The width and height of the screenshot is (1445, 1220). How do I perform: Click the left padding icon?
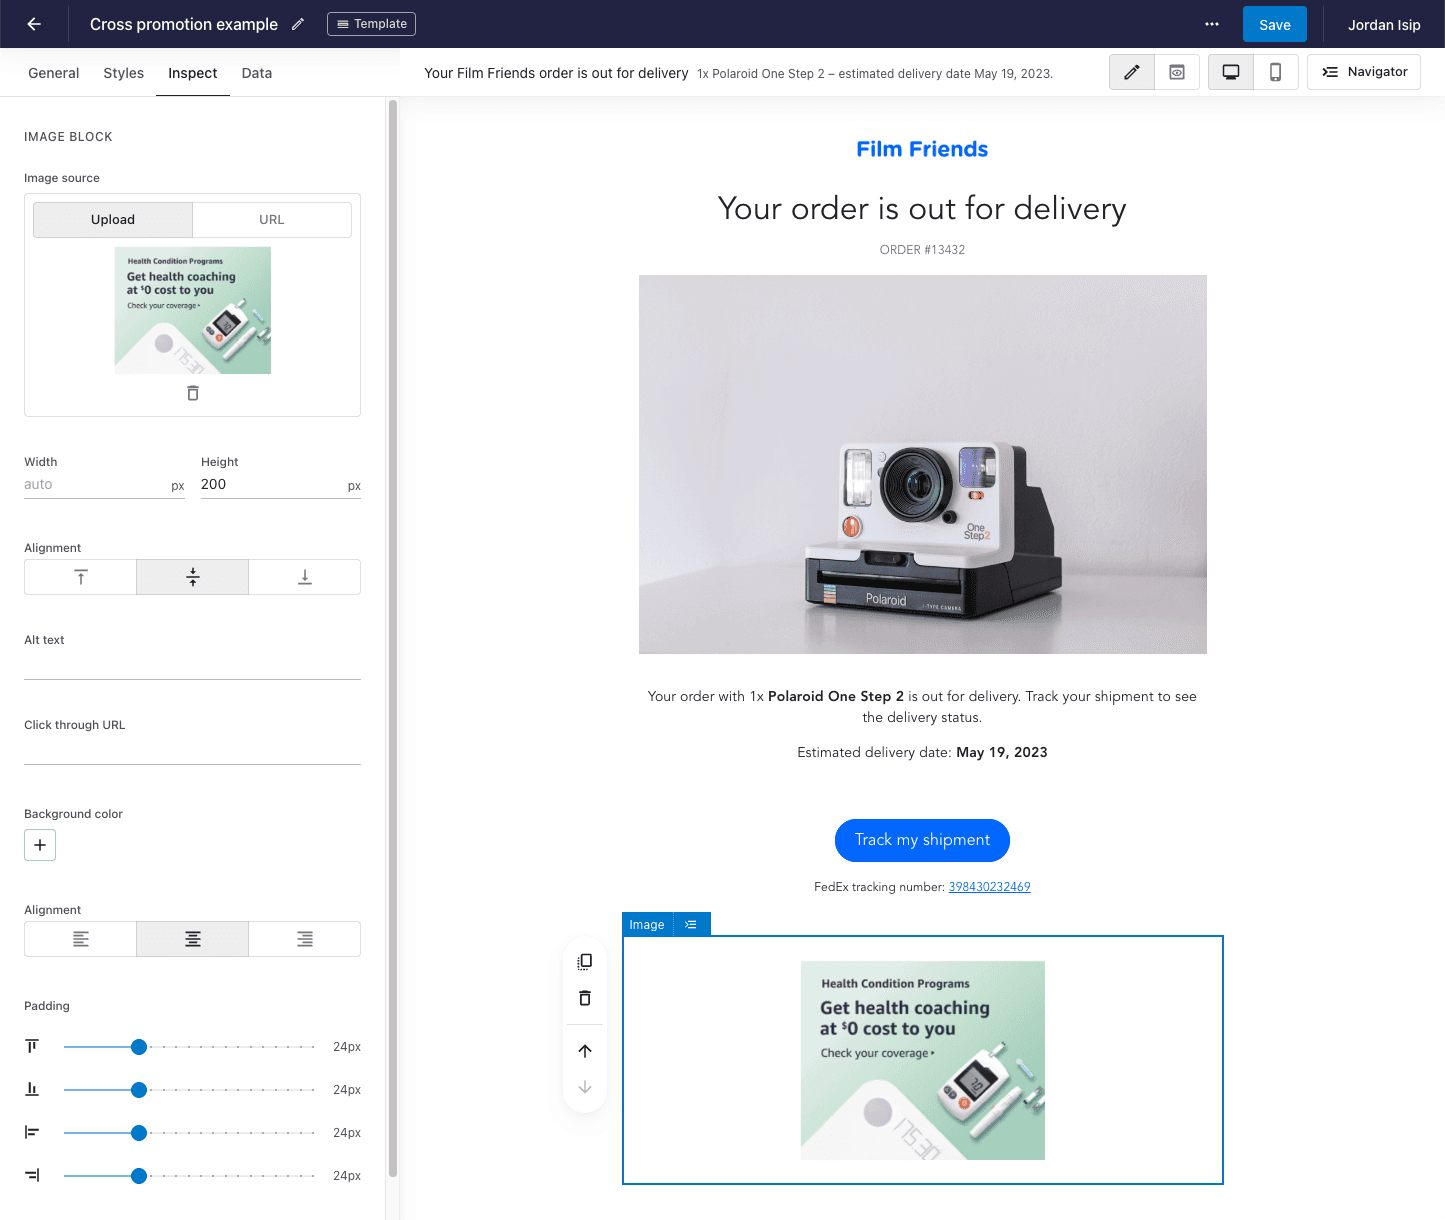coord(32,1132)
